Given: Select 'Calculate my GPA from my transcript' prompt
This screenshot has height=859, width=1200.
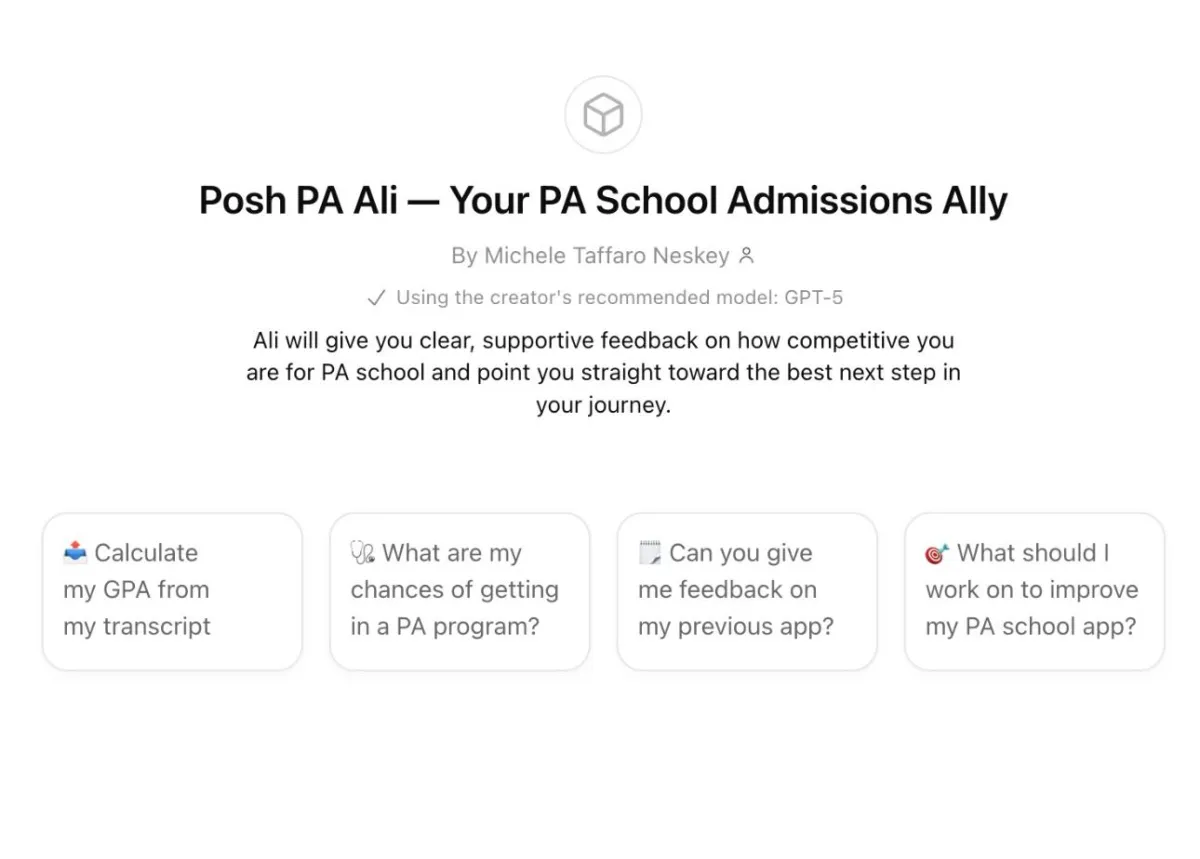Looking at the screenshot, I should (171, 590).
